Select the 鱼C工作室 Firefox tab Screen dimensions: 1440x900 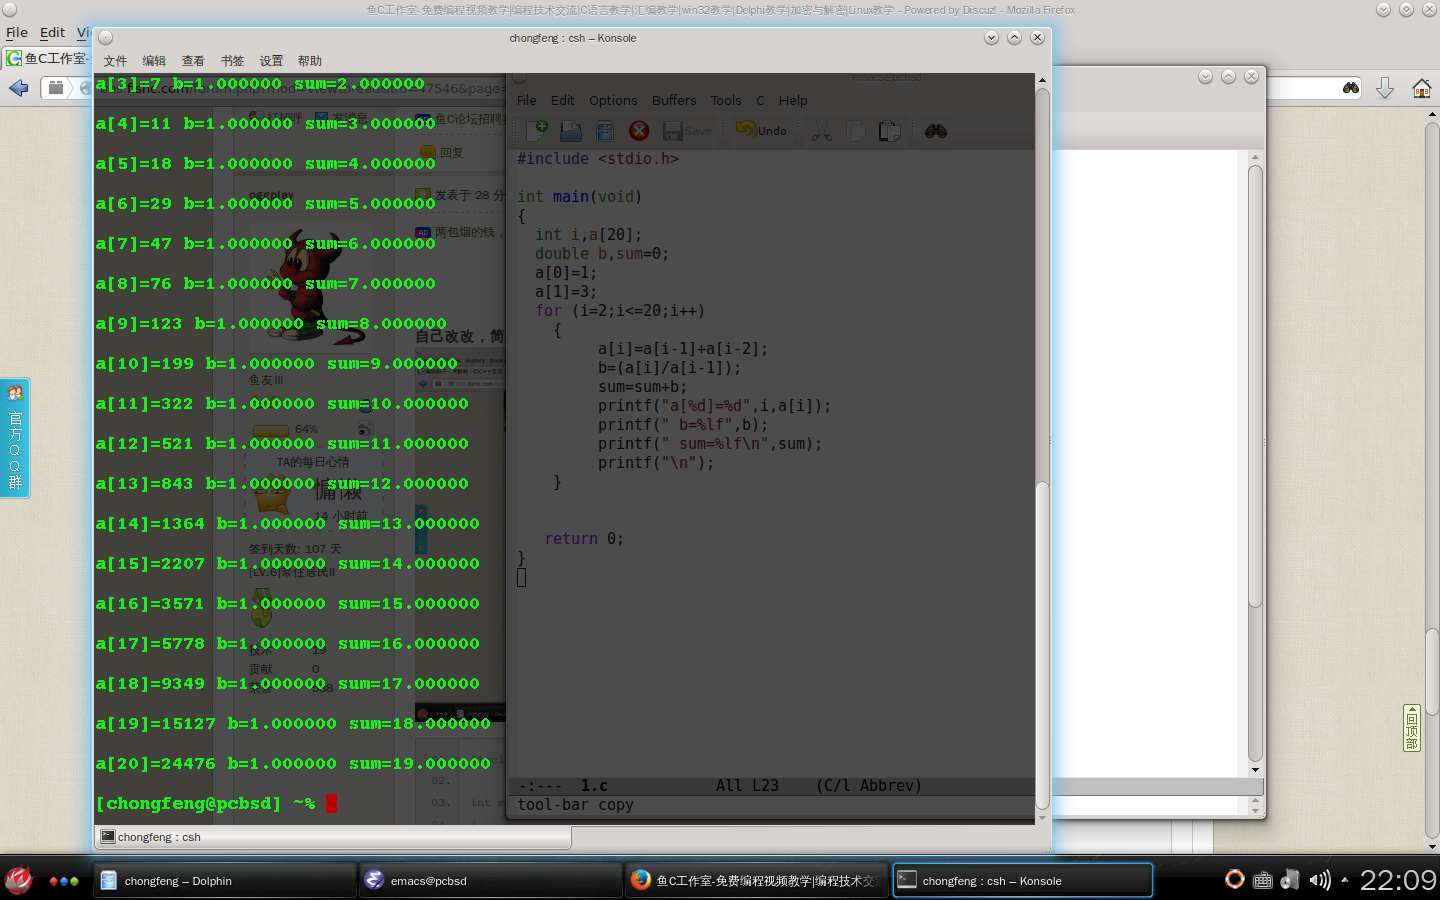48,58
